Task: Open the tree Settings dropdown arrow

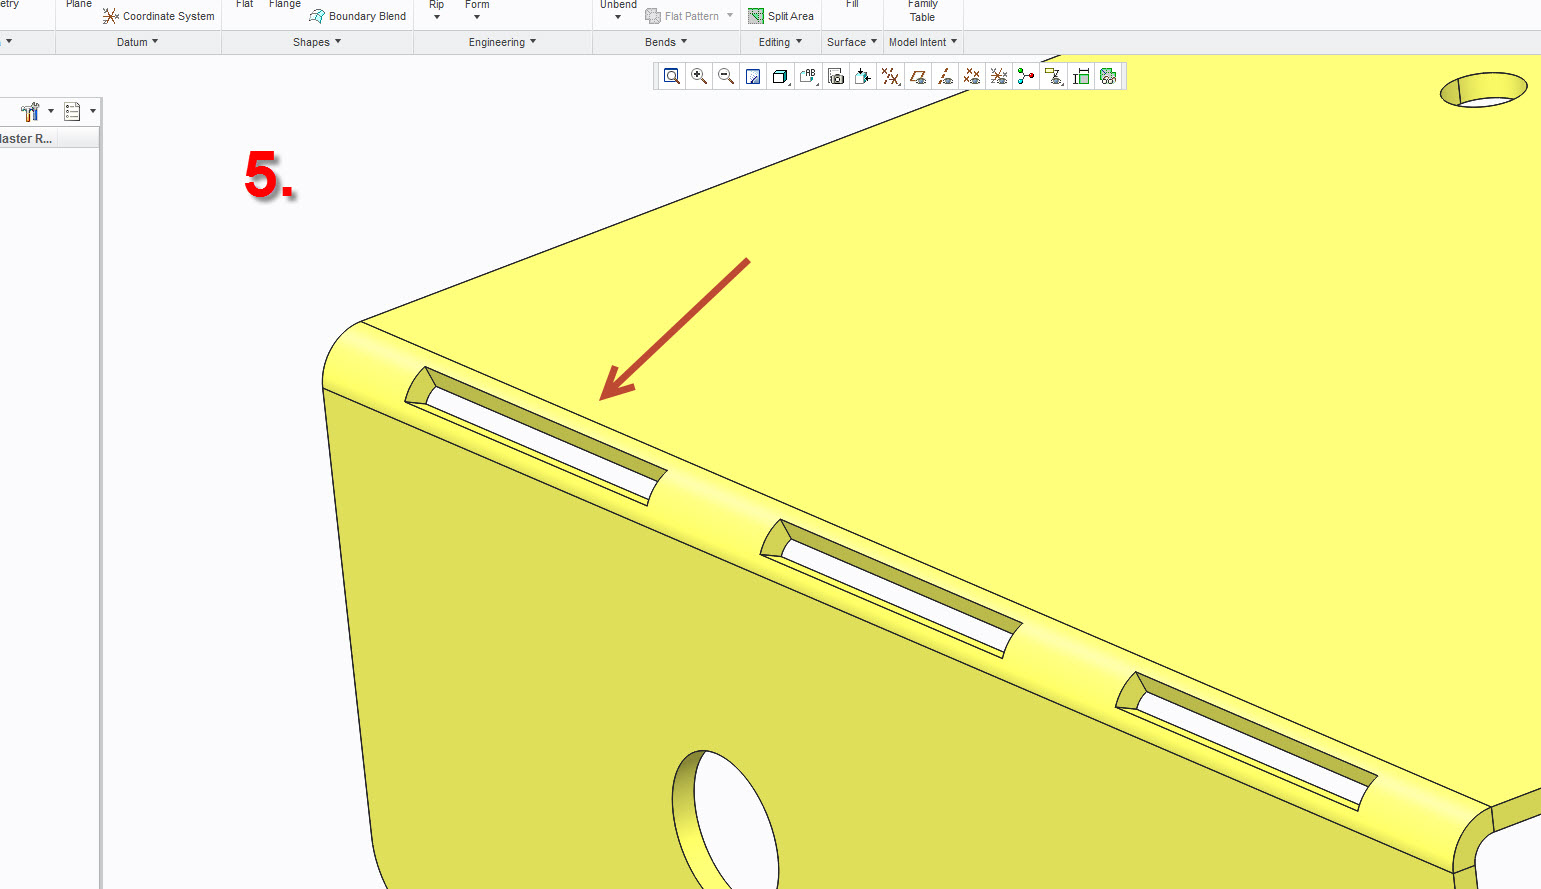Action: tap(51, 111)
